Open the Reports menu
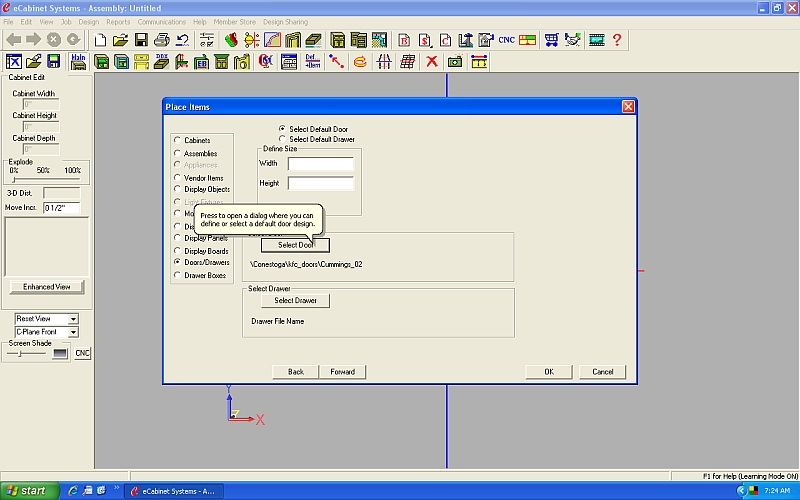Viewport: 800px width, 500px height. (118, 21)
